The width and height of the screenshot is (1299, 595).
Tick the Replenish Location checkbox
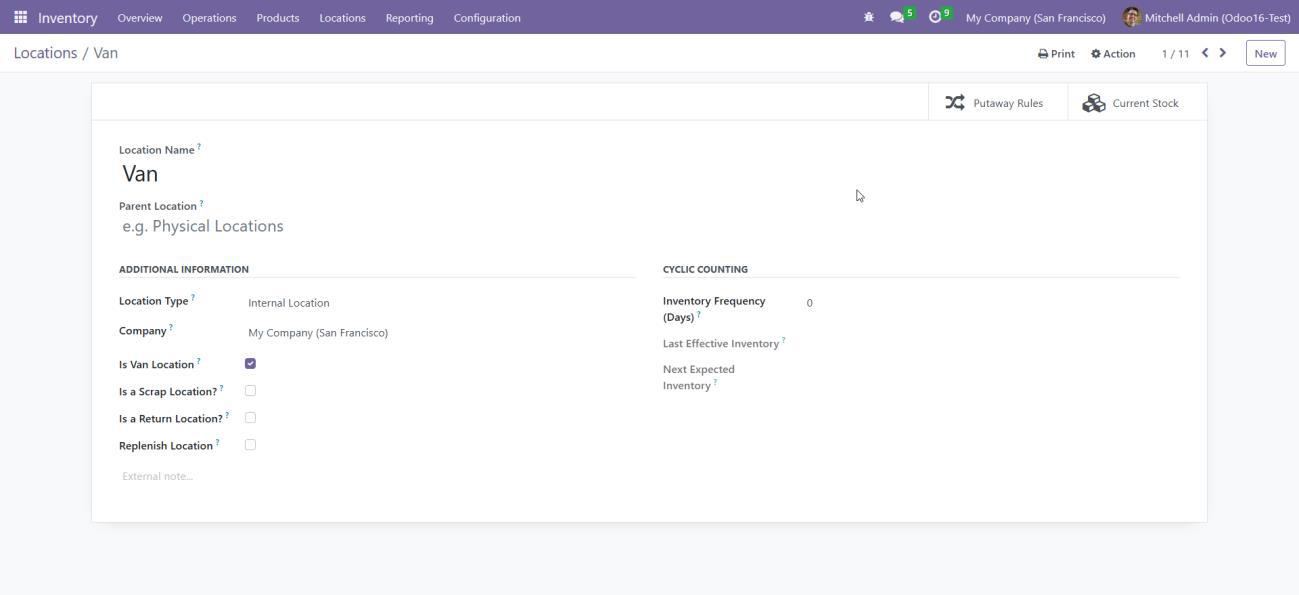(250, 445)
